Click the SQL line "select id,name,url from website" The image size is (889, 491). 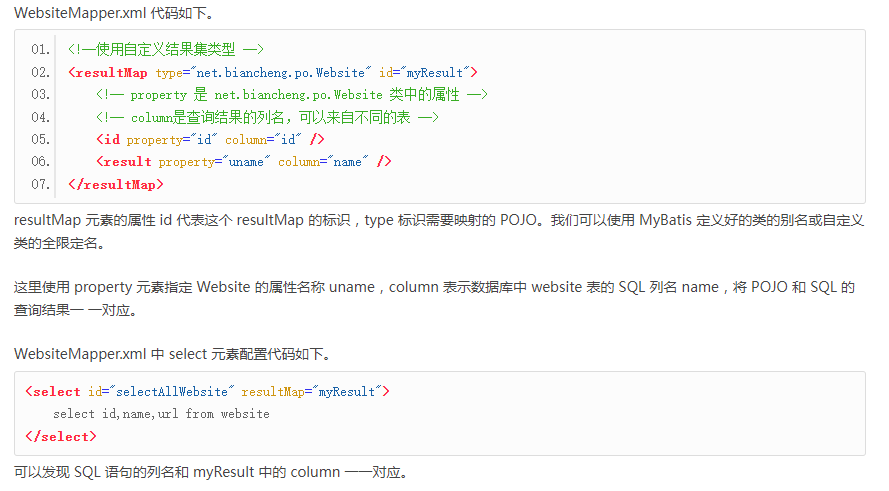point(161,413)
